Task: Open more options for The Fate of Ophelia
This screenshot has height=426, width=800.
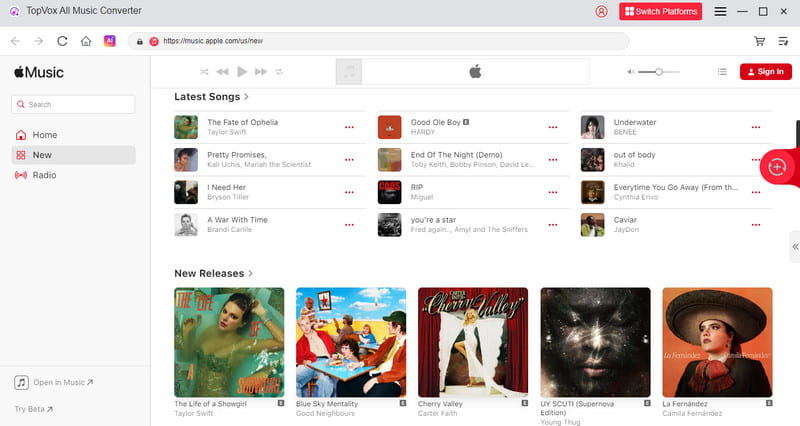Action: pos(349,127)
